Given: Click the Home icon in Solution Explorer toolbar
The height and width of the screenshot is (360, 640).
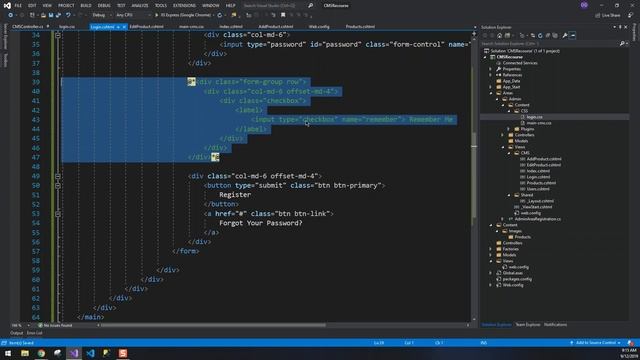Looking at the screenshot, I should click(x=499, y=36).
